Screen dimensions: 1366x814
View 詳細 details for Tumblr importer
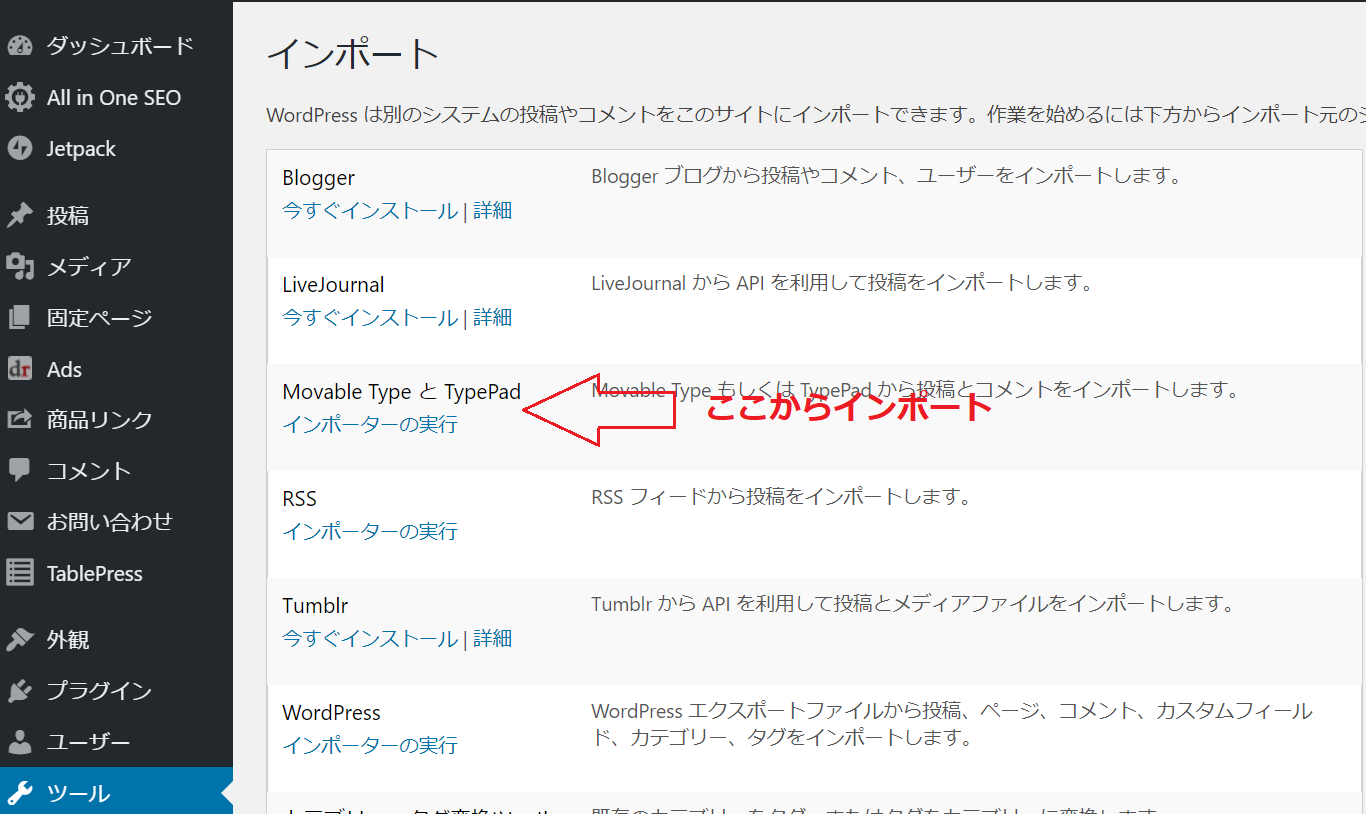click(492, 639)
